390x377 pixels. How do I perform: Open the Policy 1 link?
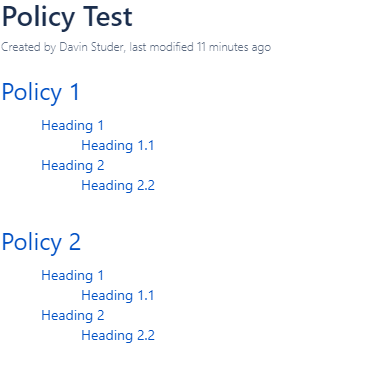click(x=40, y=93)
